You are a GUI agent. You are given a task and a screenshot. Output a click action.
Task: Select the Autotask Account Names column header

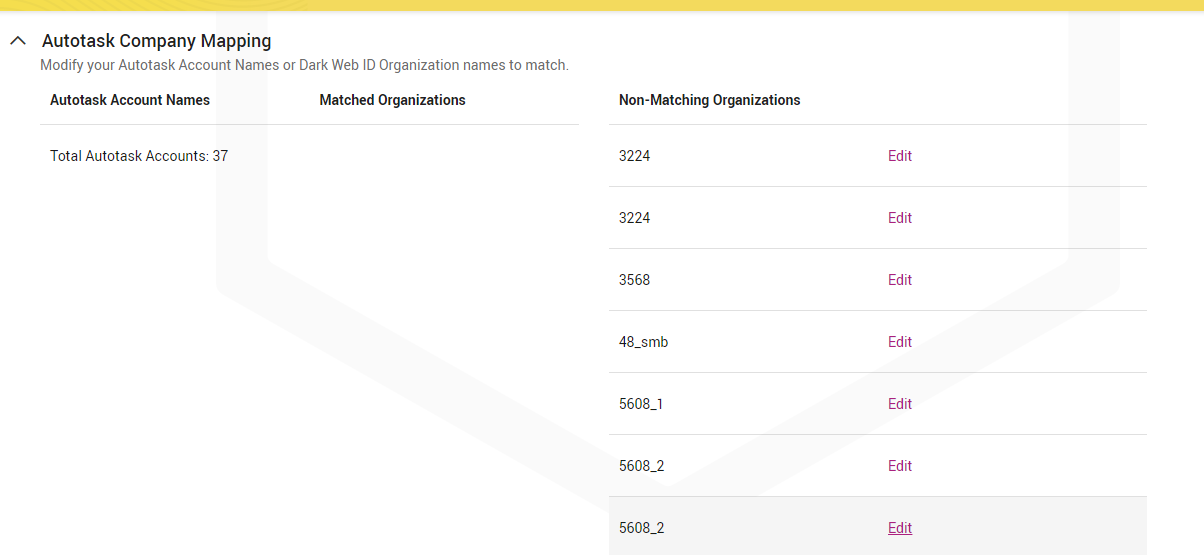pyautogui.click(x=130, y=100)
